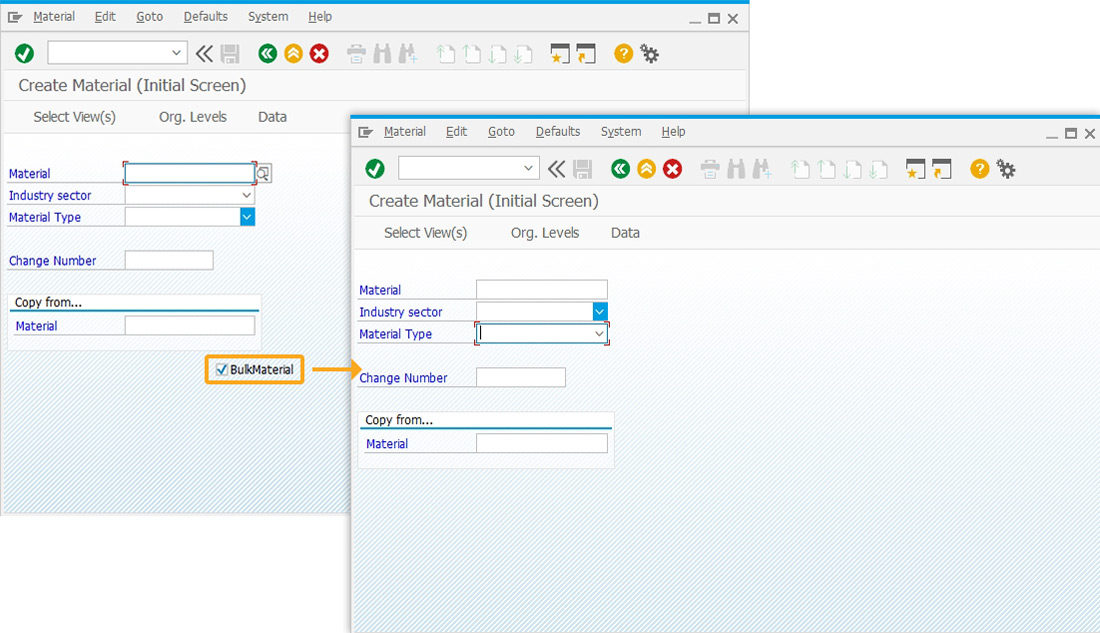
Task: Open Edit menu in front window
Action: tap(456, 132)
